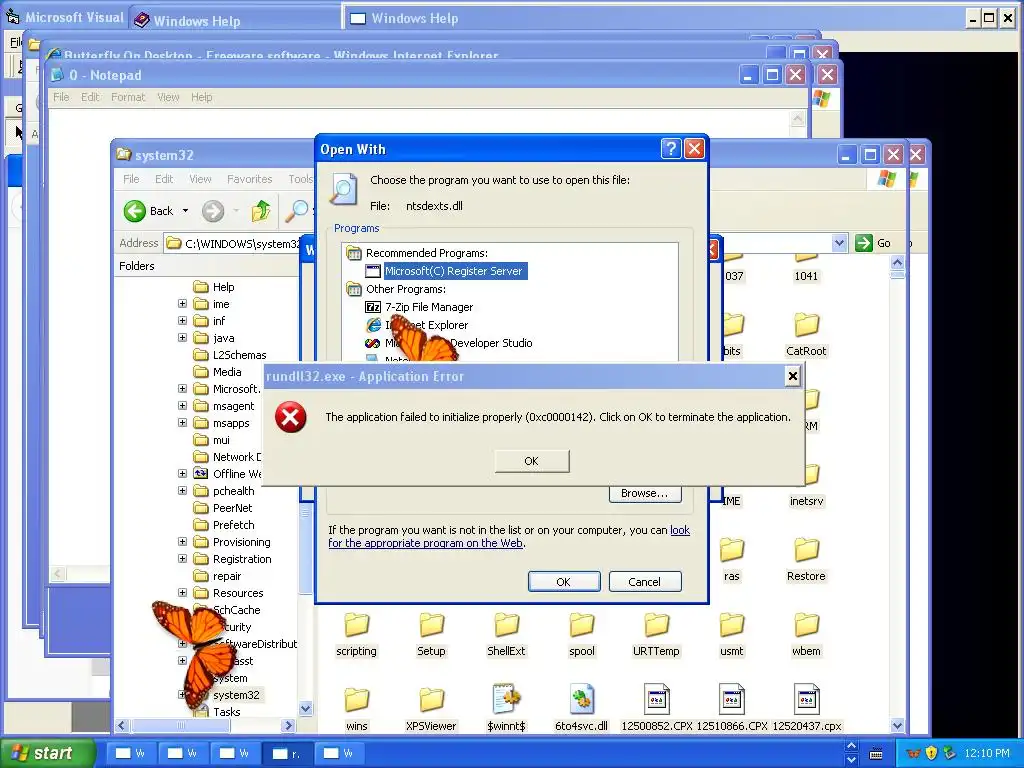Expand the Resources folder tree node

point(183,592)
